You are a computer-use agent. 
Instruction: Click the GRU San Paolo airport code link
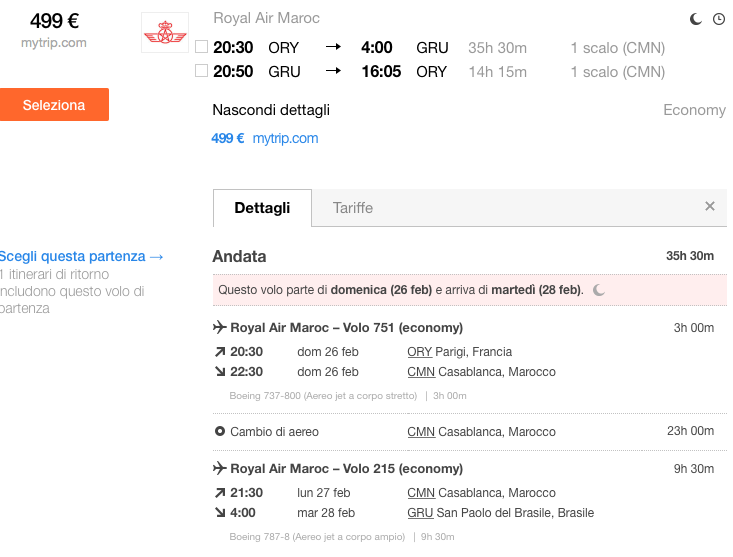click(x=420, y=513)
